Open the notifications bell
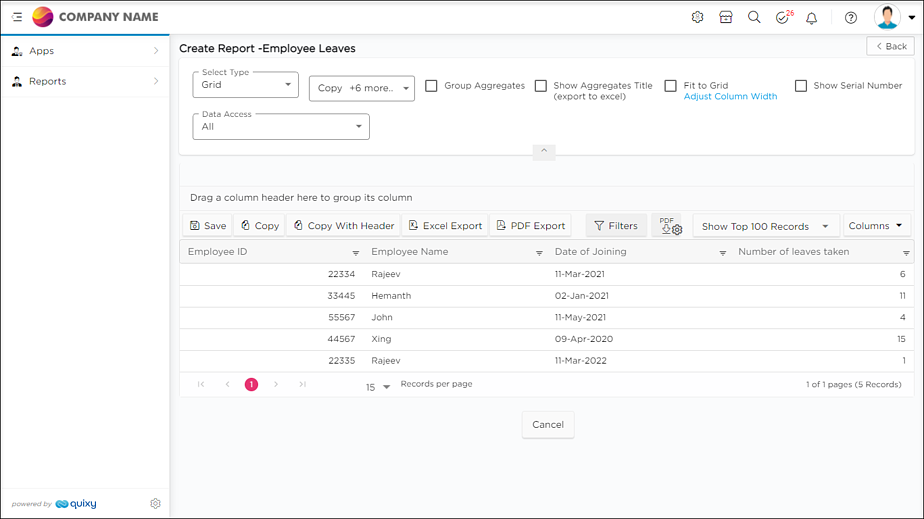Image resolution: width=924 pixels, height=519 pixels. coord(812,18)
